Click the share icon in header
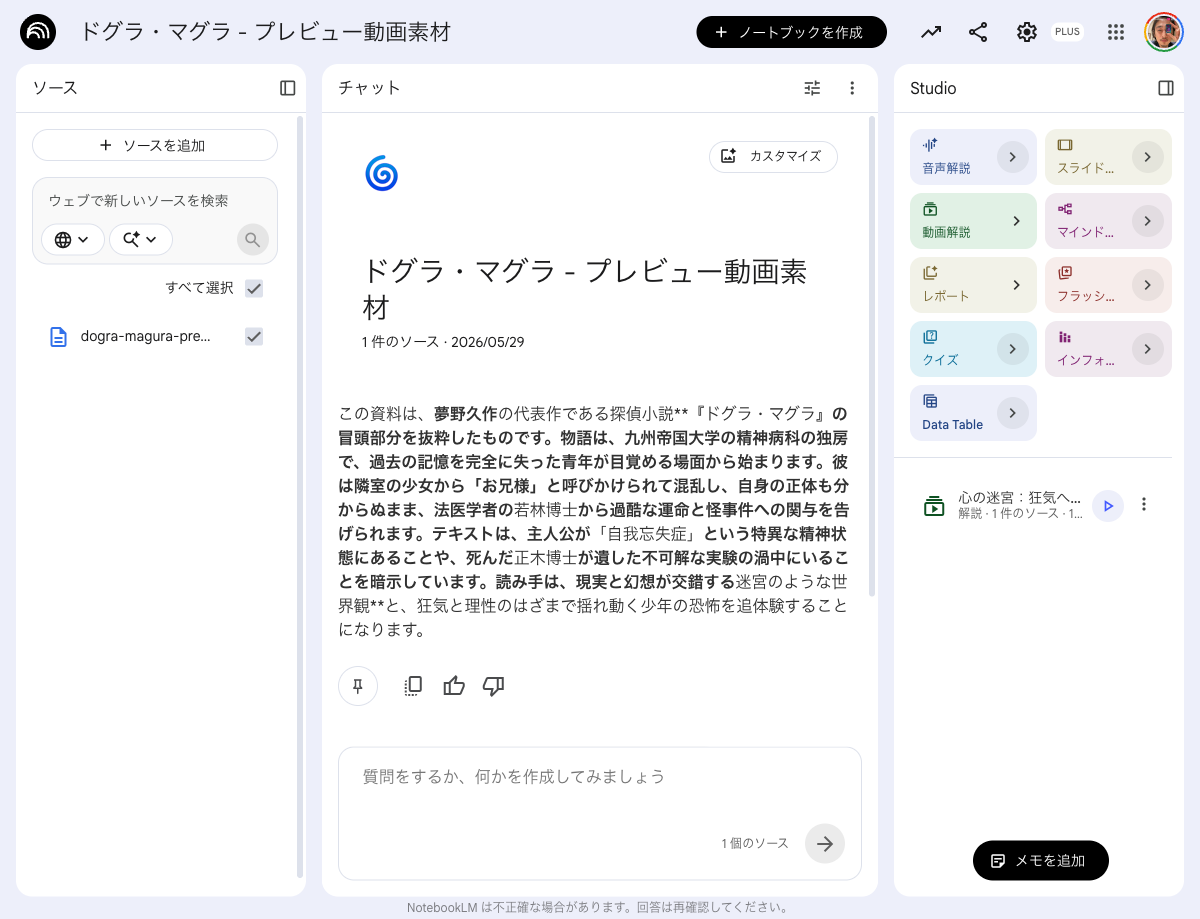 978,32
